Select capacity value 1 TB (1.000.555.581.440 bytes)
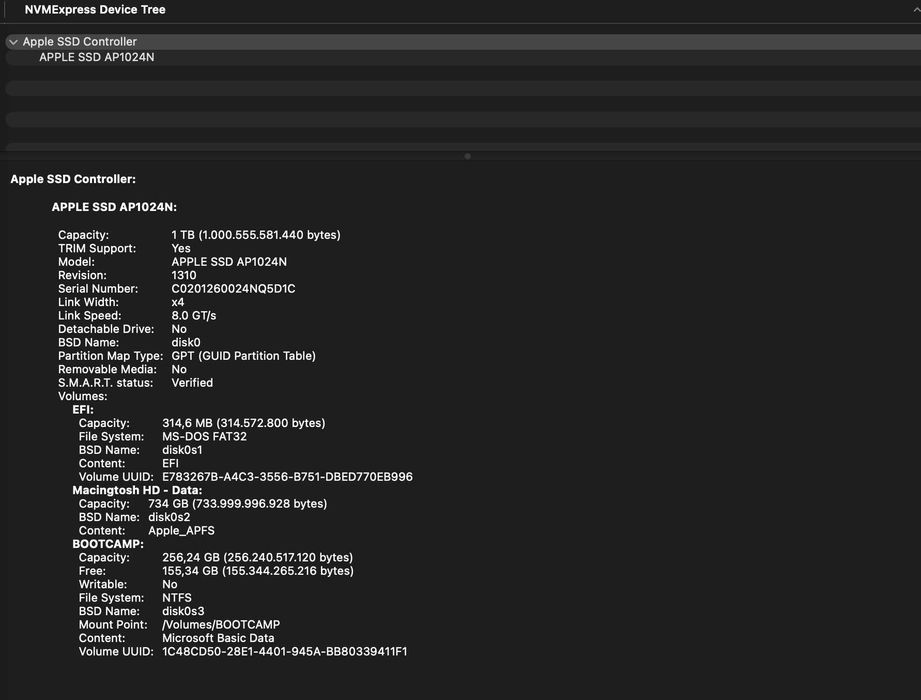 [256, 235]
